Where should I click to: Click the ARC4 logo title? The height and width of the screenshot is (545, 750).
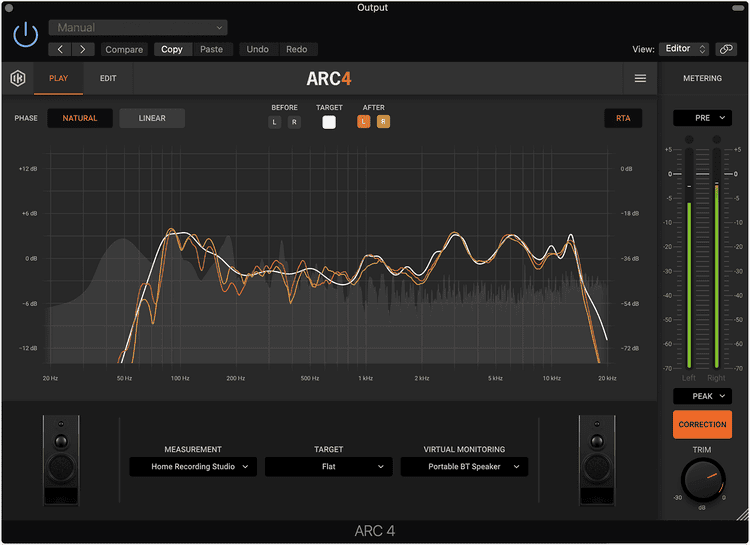pos(329,79)
